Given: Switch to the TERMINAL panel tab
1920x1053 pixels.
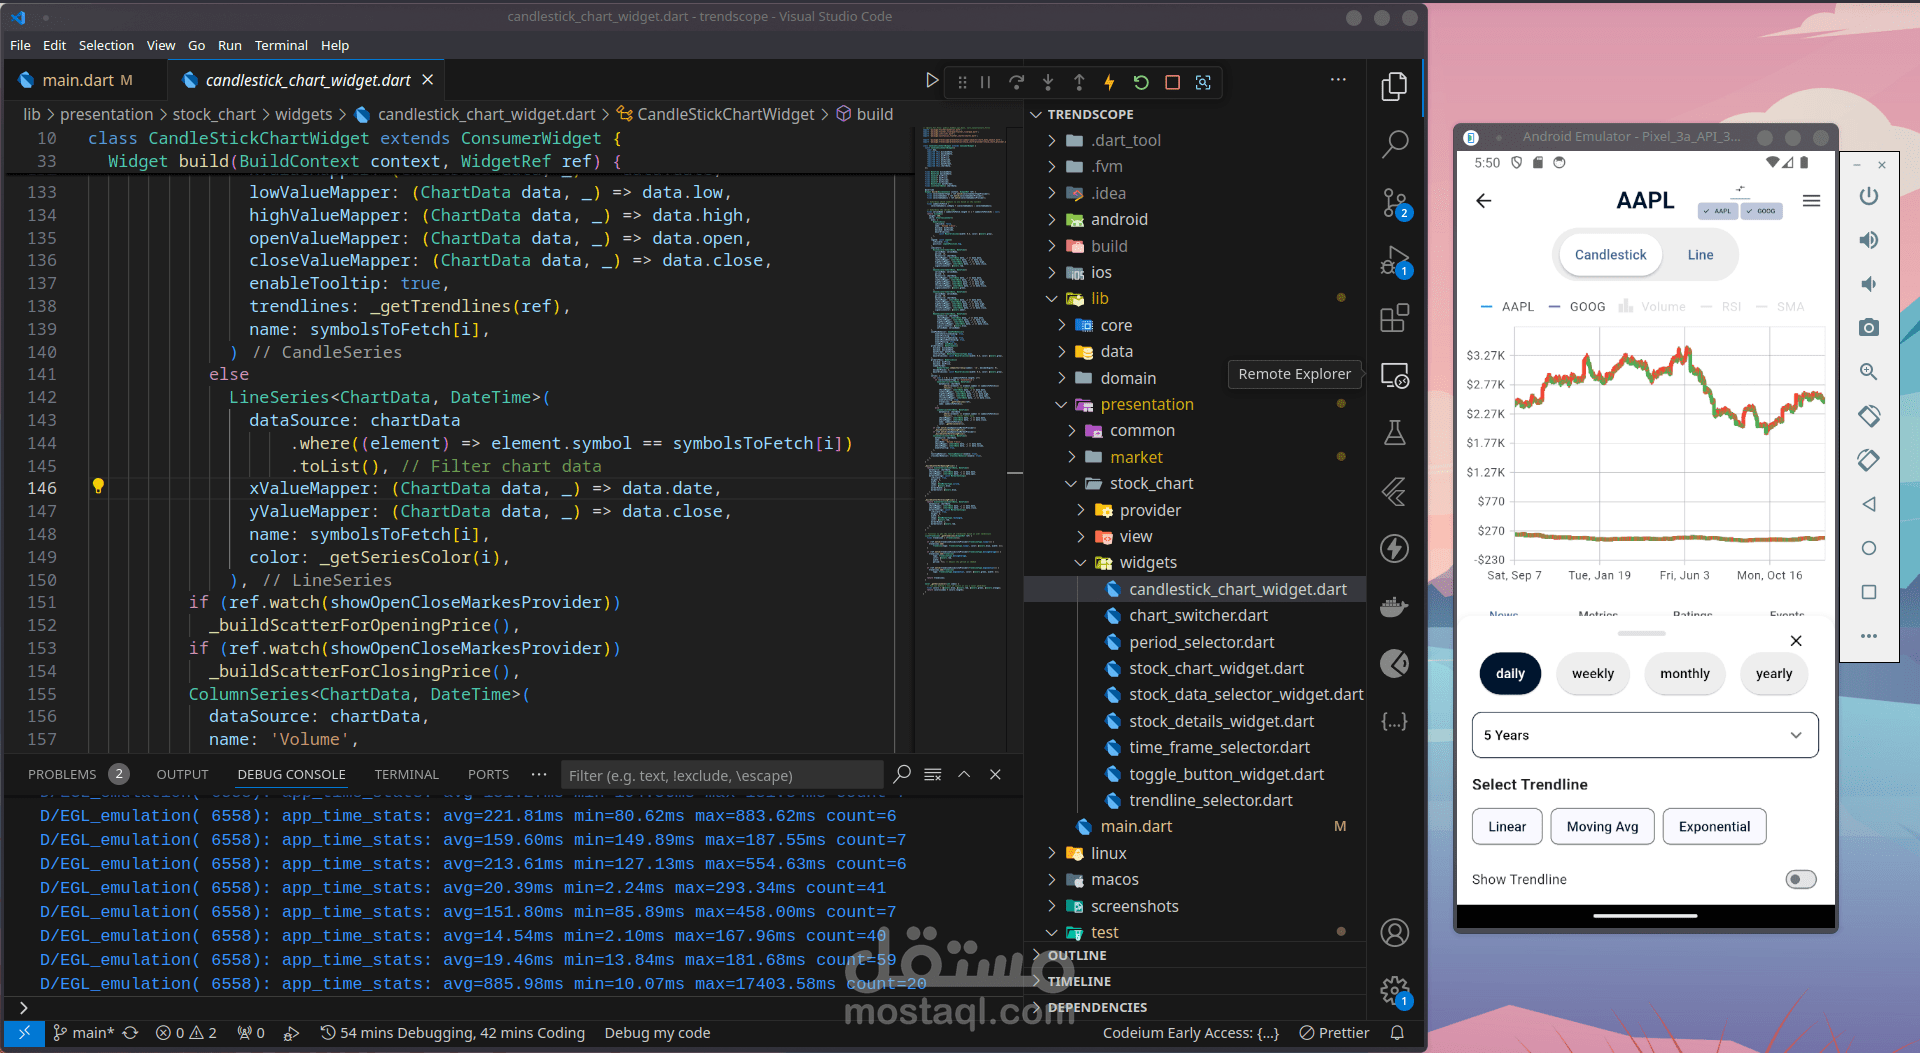Looking at the screenshot, I should coord(406,774).
